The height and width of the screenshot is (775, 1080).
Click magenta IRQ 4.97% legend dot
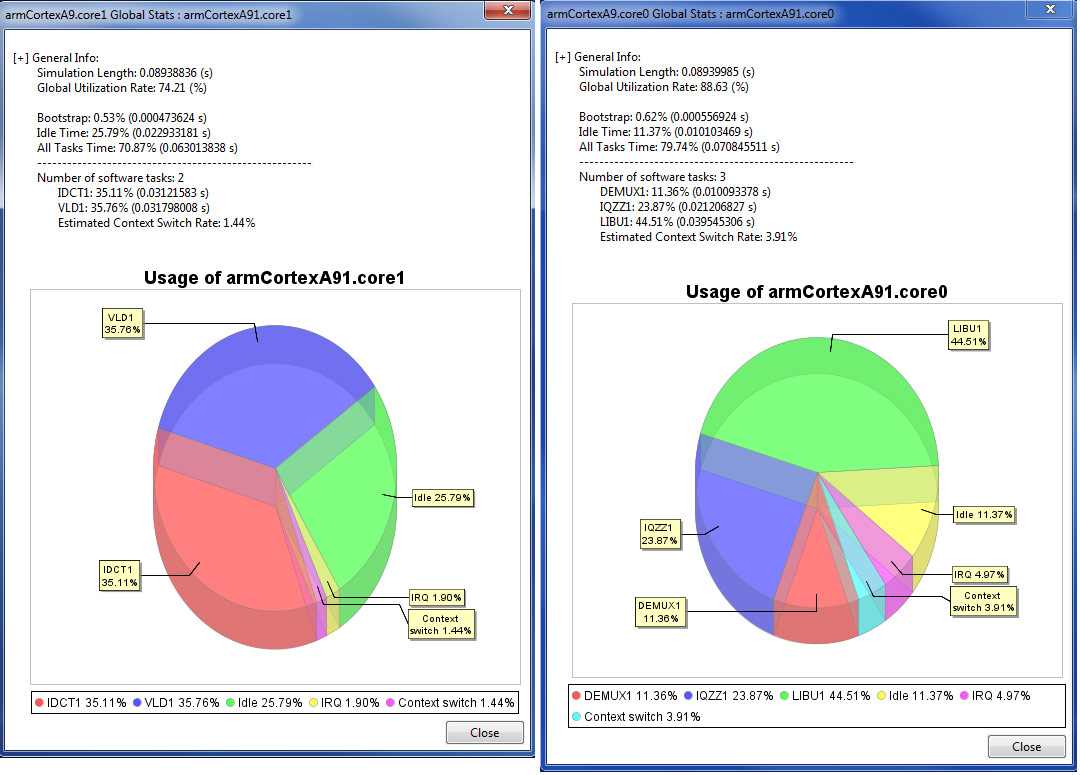pos(965,696)
